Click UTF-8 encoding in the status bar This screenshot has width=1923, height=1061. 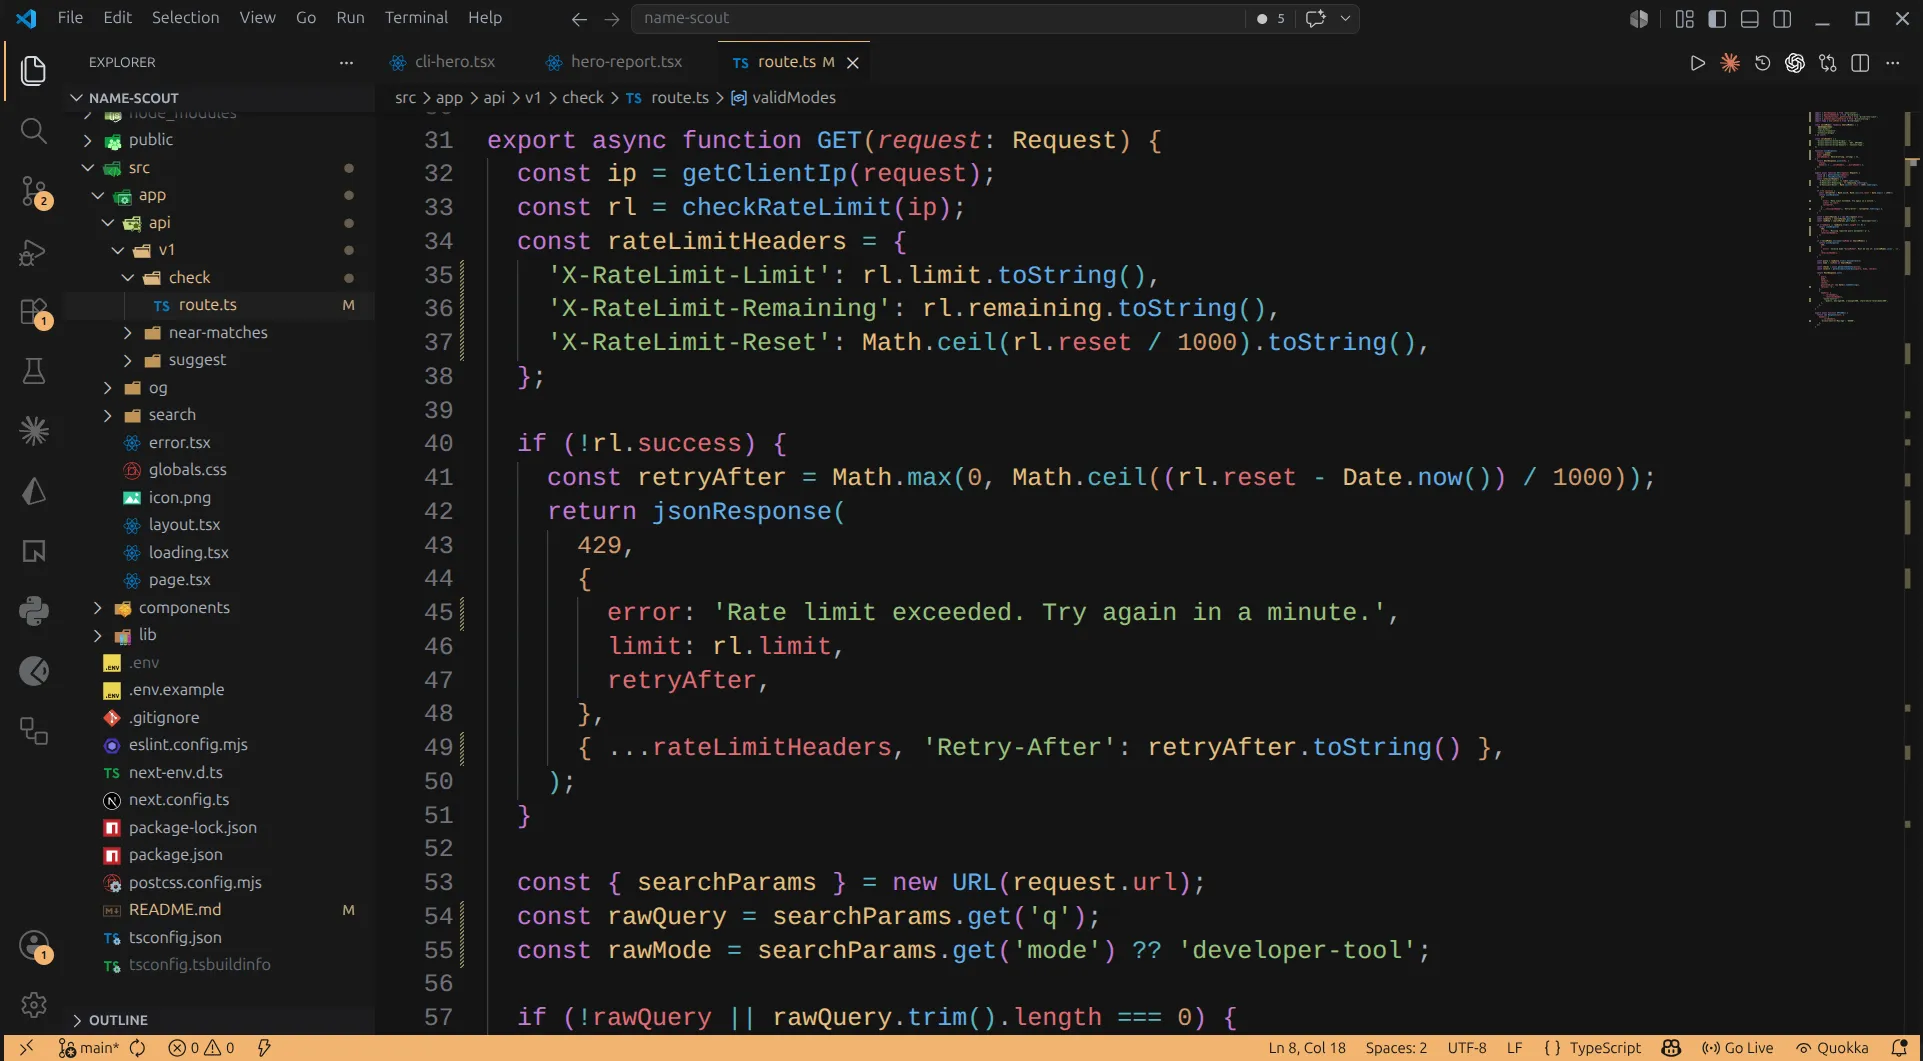pos(1467,1048)
